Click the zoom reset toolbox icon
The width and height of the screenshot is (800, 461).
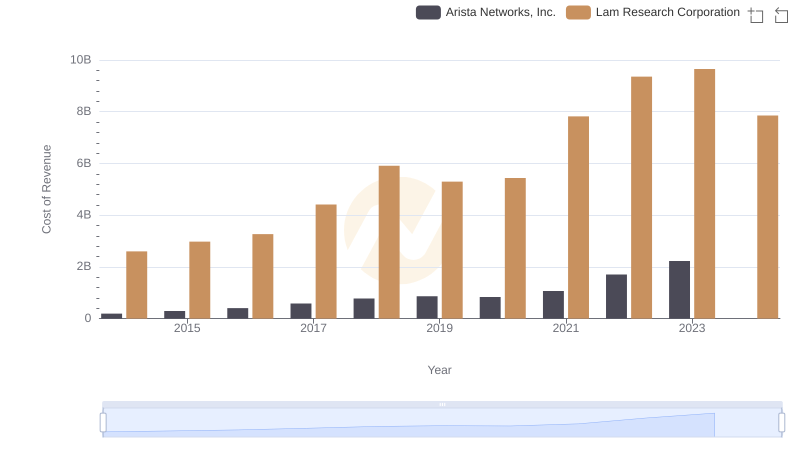click(x=781, y=15)
